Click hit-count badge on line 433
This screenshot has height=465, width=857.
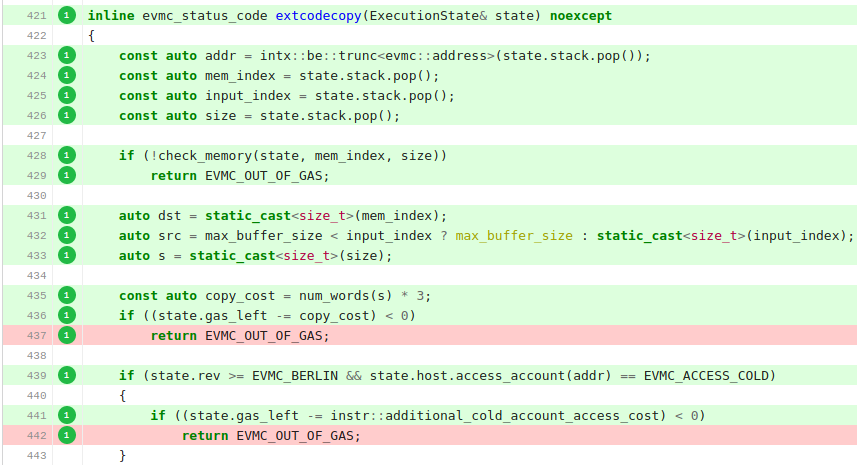(67, 255)
